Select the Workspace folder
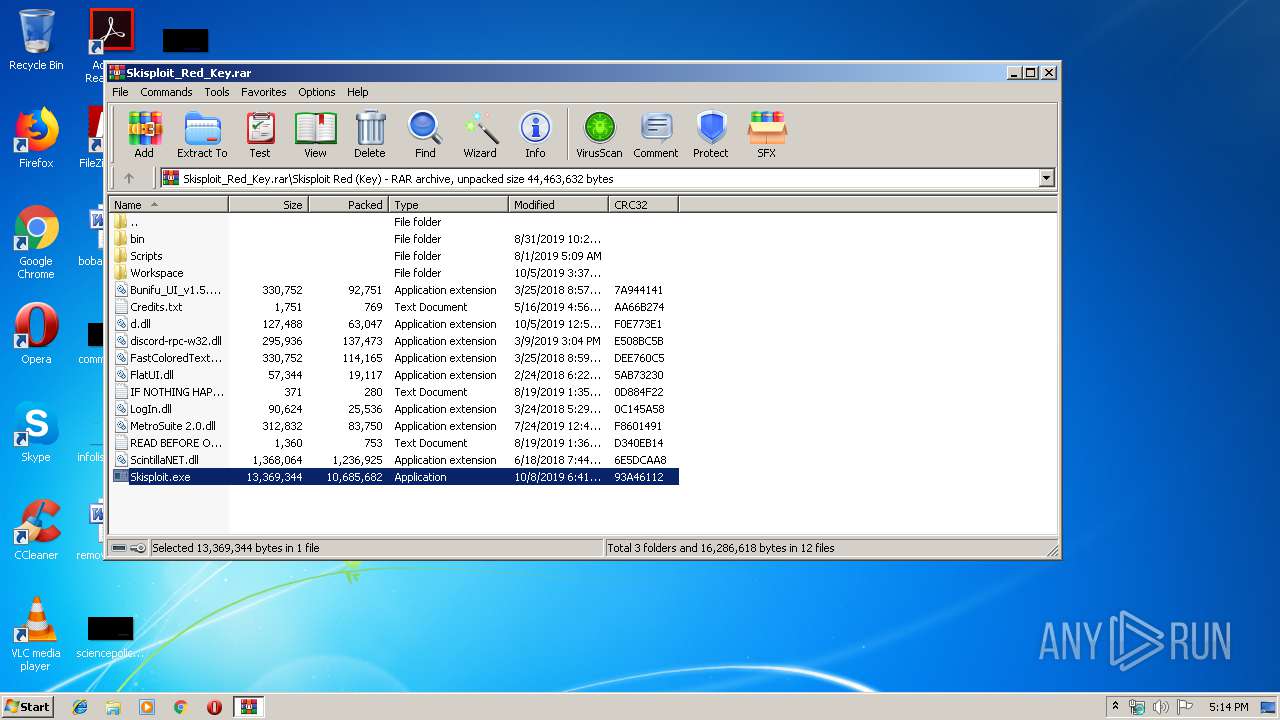 point(394,273)
